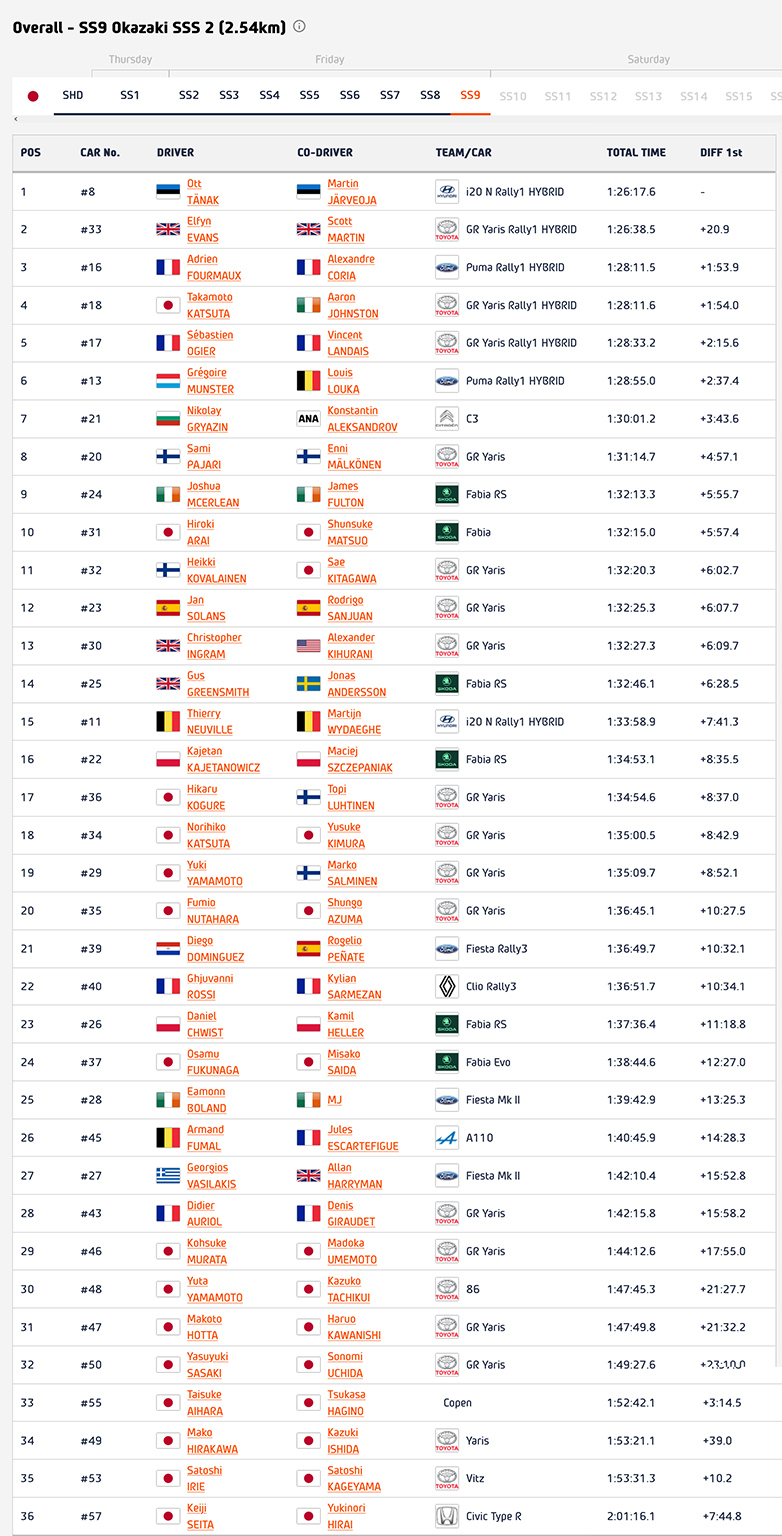The height and width of the screenshot is (1536, 782).
Task: Select the SS5 stage tab
Action: [309, 96]
